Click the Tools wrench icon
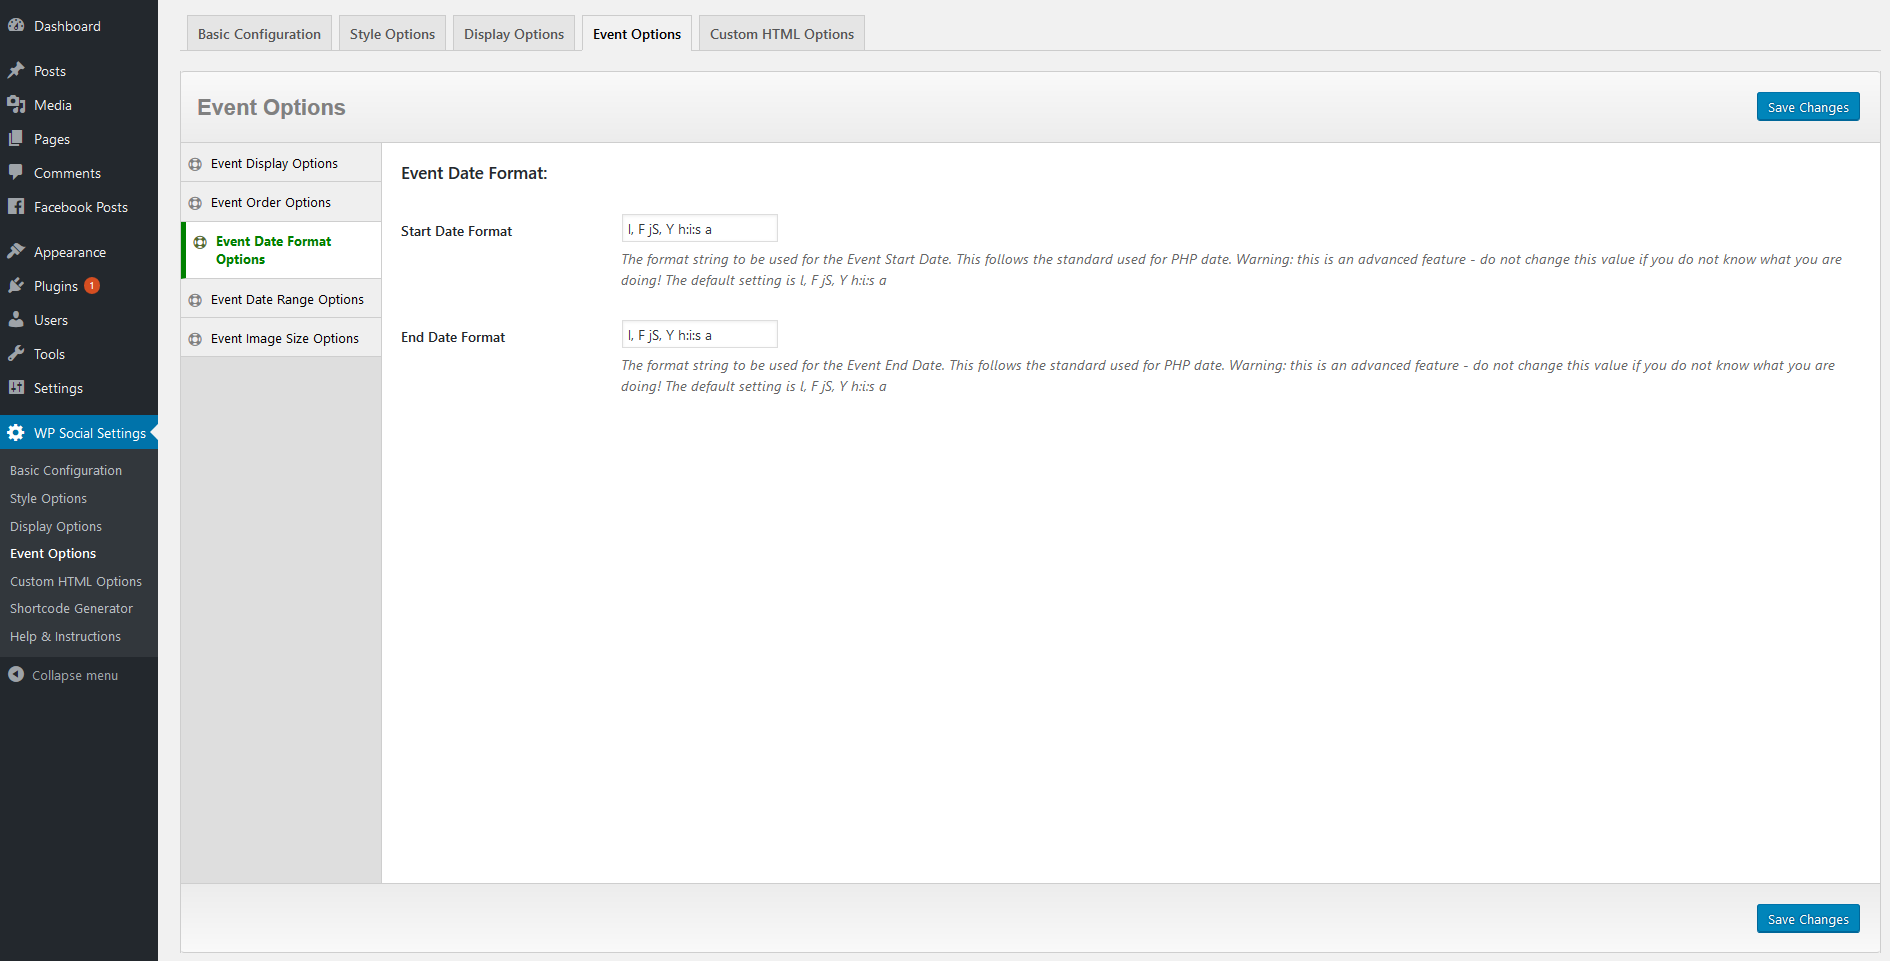 16,354
